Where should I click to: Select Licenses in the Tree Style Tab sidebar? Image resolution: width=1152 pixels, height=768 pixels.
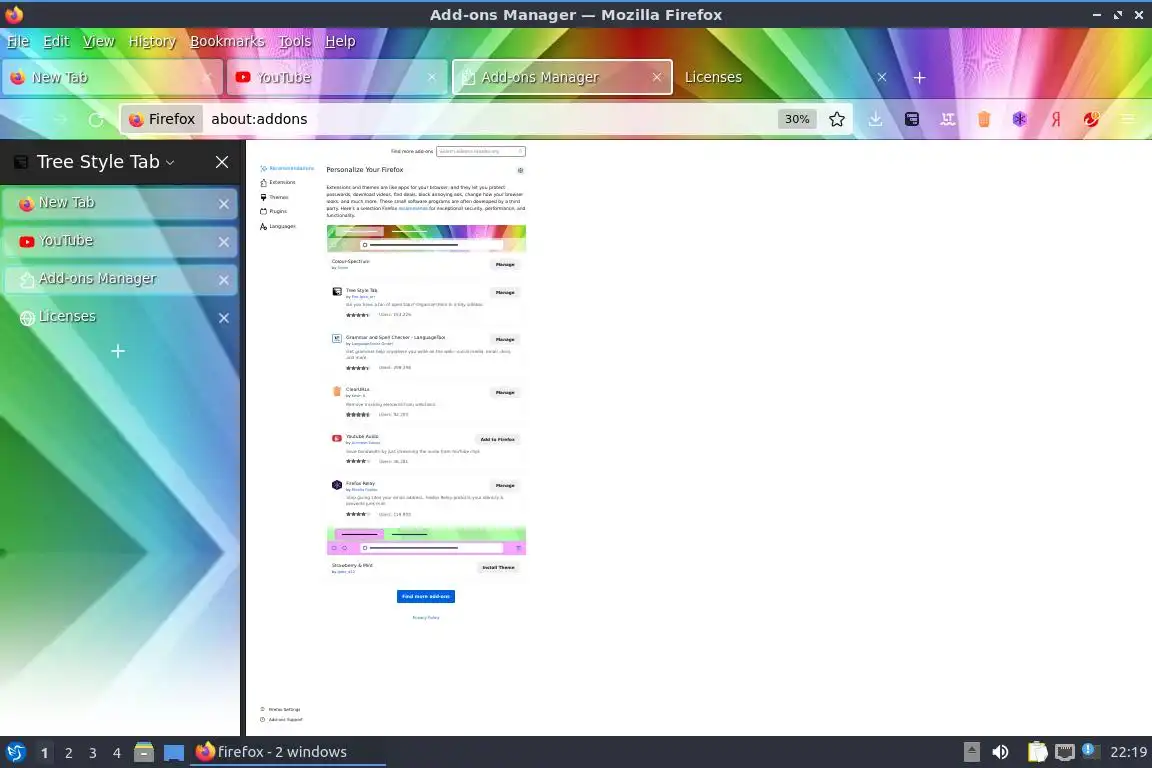pyautogui.click(x=120, y=317)
